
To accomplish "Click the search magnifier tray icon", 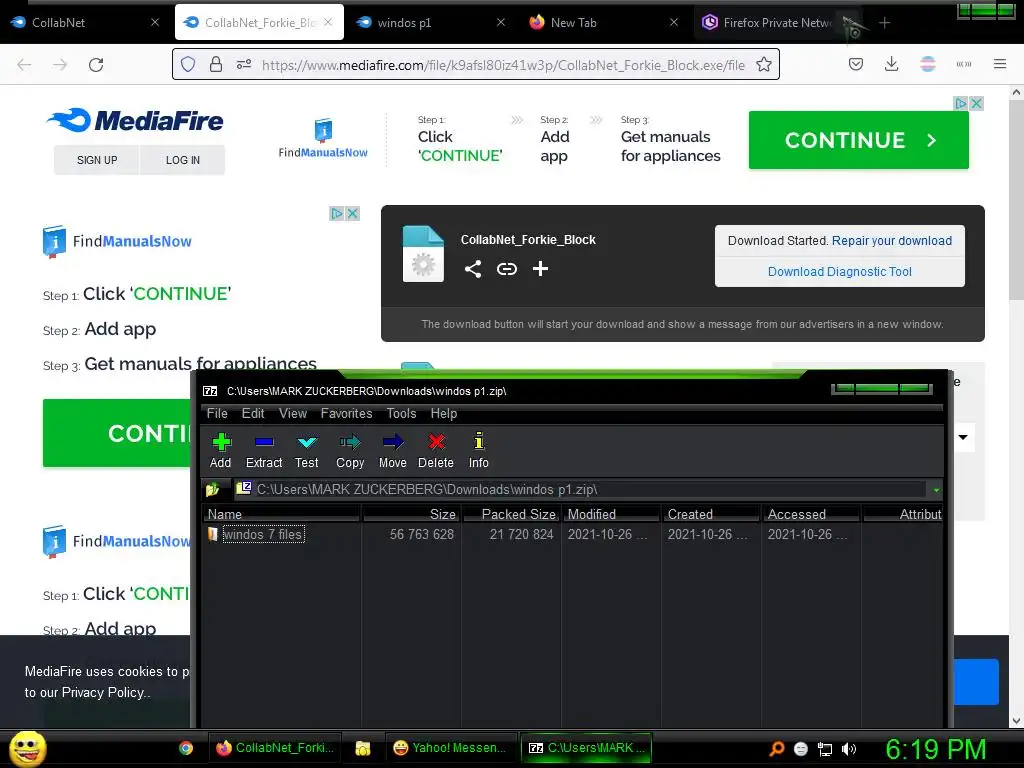I will click(x=776, y=749).
